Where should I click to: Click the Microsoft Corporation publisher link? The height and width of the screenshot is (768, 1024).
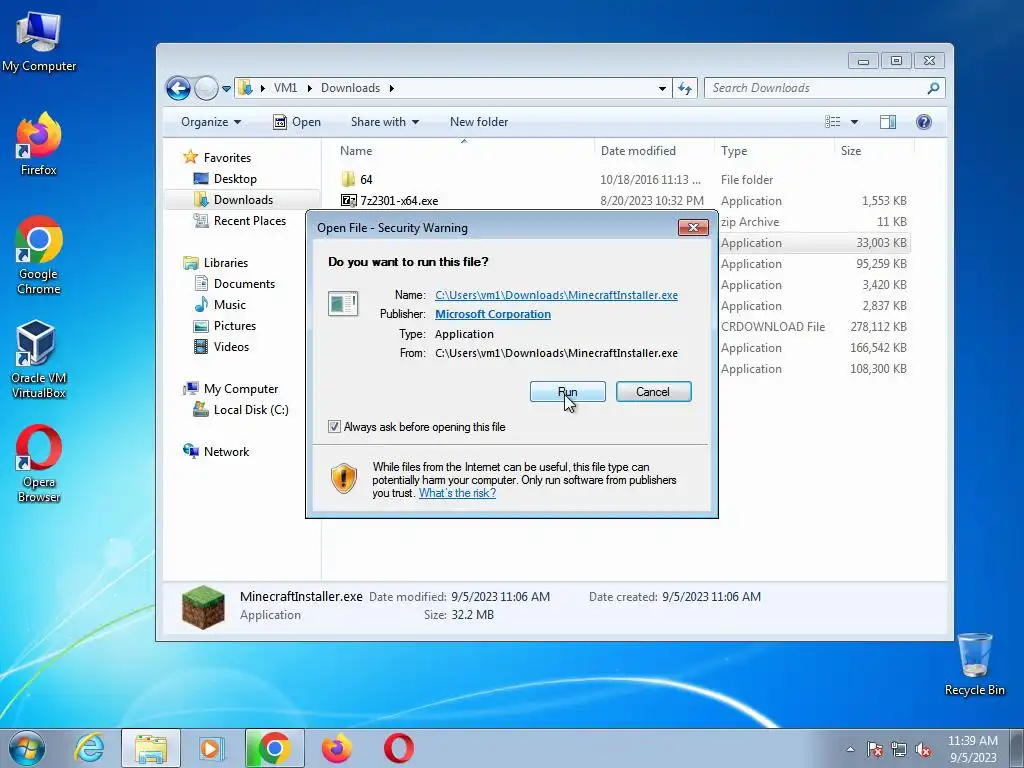pos(493,314)
